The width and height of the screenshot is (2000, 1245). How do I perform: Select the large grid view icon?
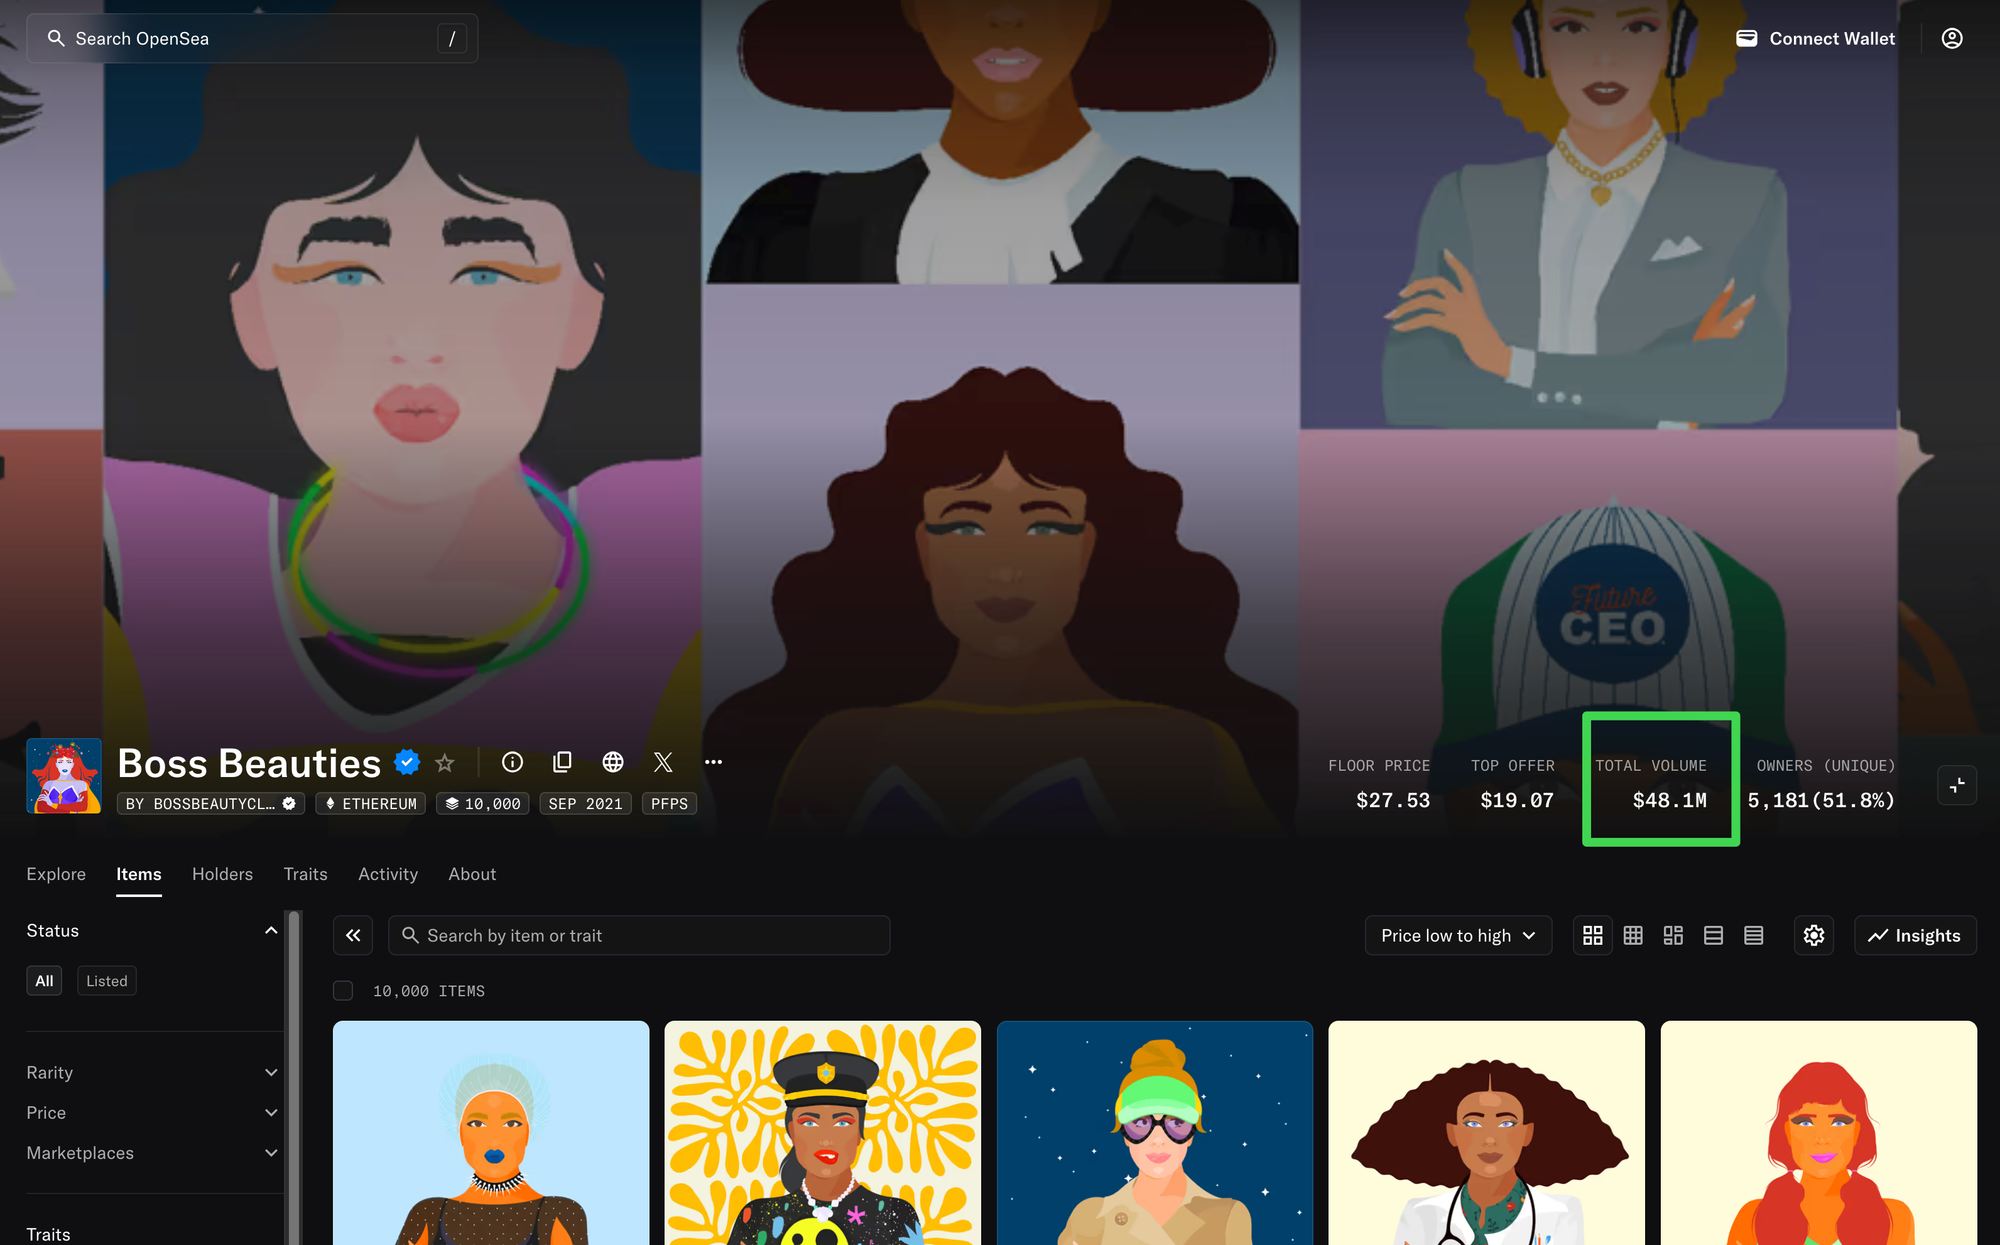coord(1593,935)
